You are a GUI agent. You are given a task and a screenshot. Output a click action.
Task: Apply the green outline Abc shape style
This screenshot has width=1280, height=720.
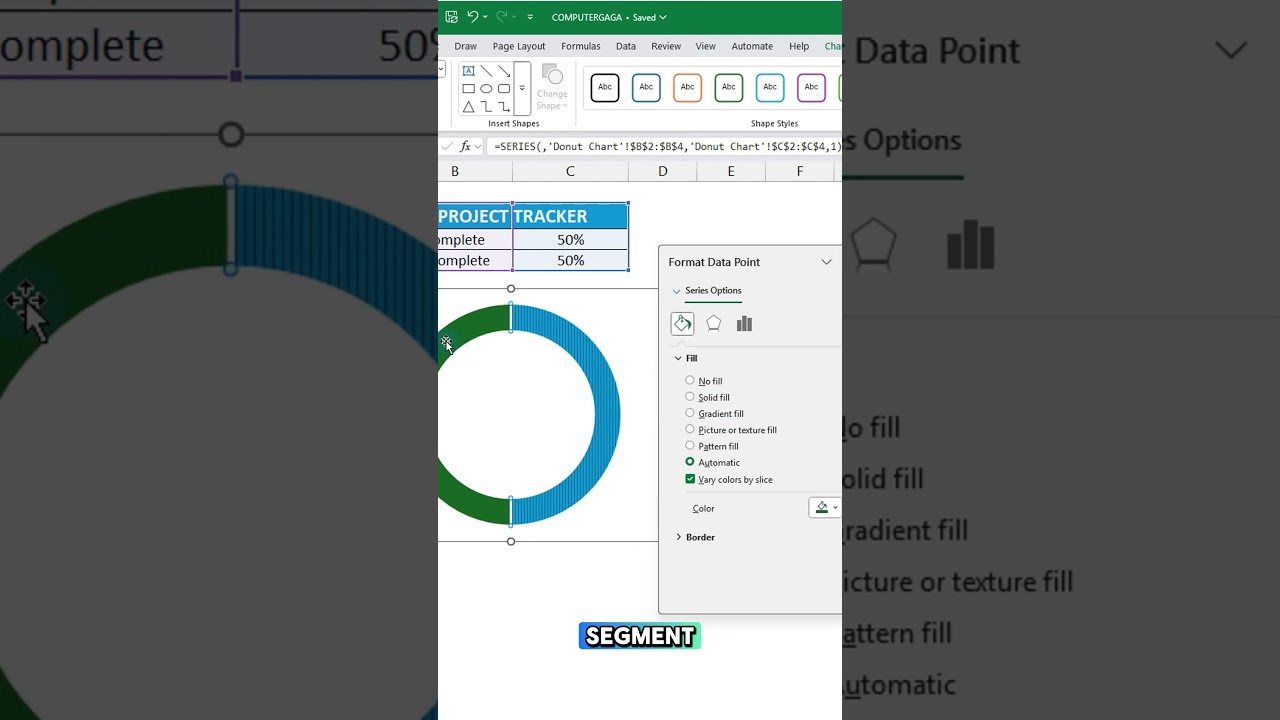[728, 87]
